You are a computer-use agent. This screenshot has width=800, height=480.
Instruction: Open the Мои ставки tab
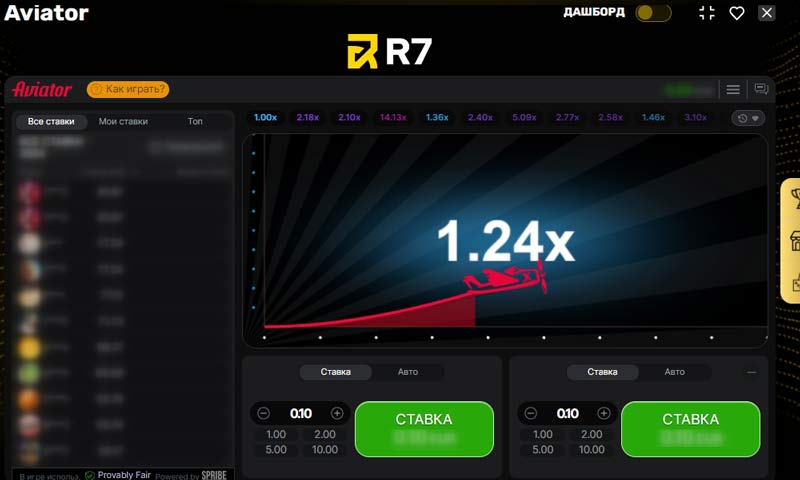123,122
